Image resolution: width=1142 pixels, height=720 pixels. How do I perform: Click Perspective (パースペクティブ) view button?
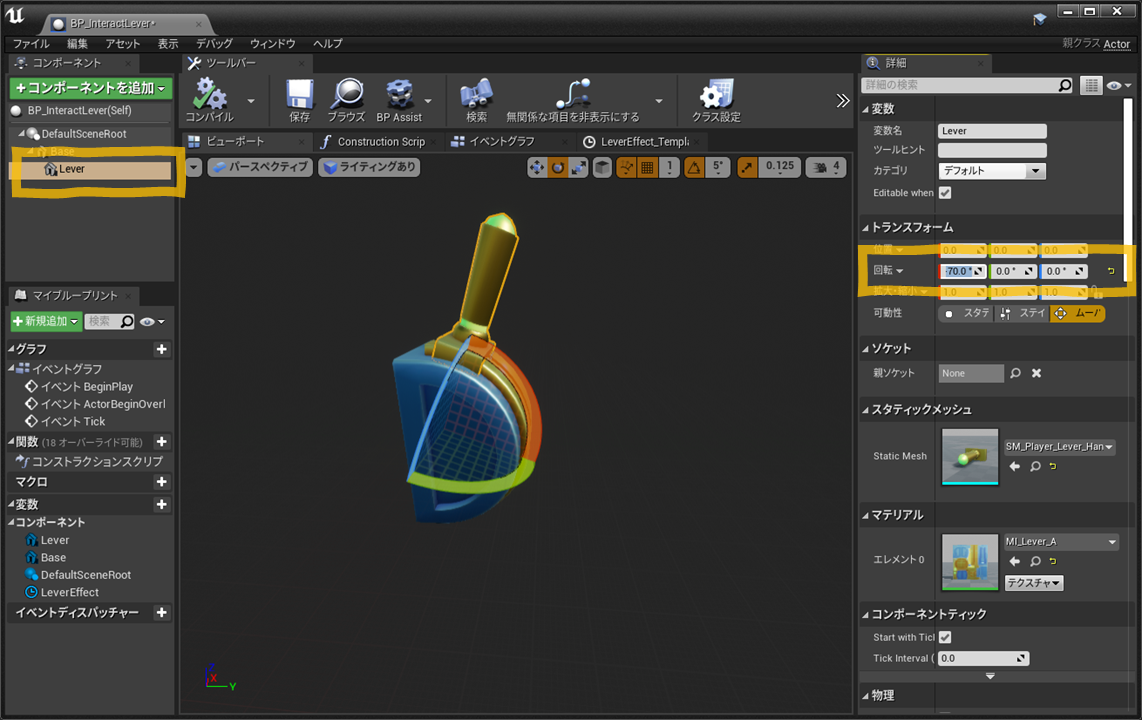(x=261, y=167)
